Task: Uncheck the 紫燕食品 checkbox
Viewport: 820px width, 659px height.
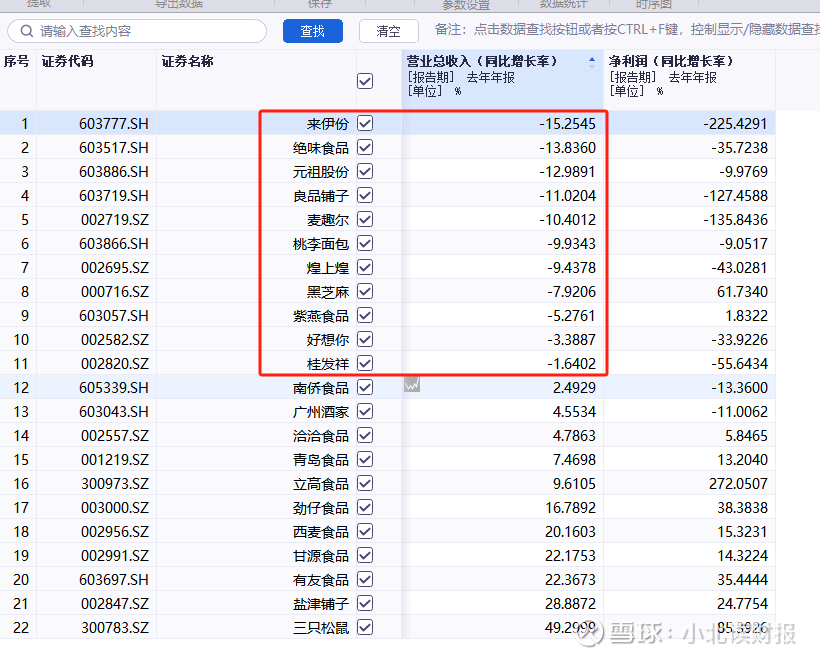Action: [x=365, y=315]
